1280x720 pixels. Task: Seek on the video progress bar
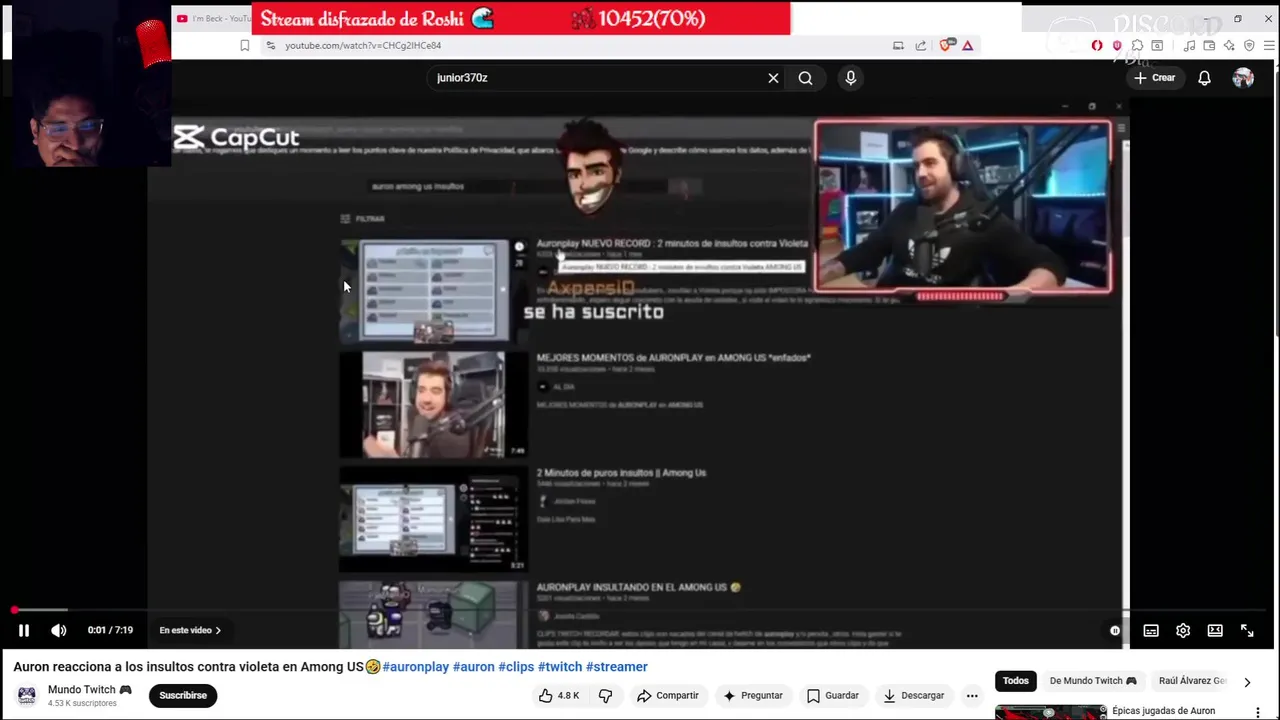(640, 610)
